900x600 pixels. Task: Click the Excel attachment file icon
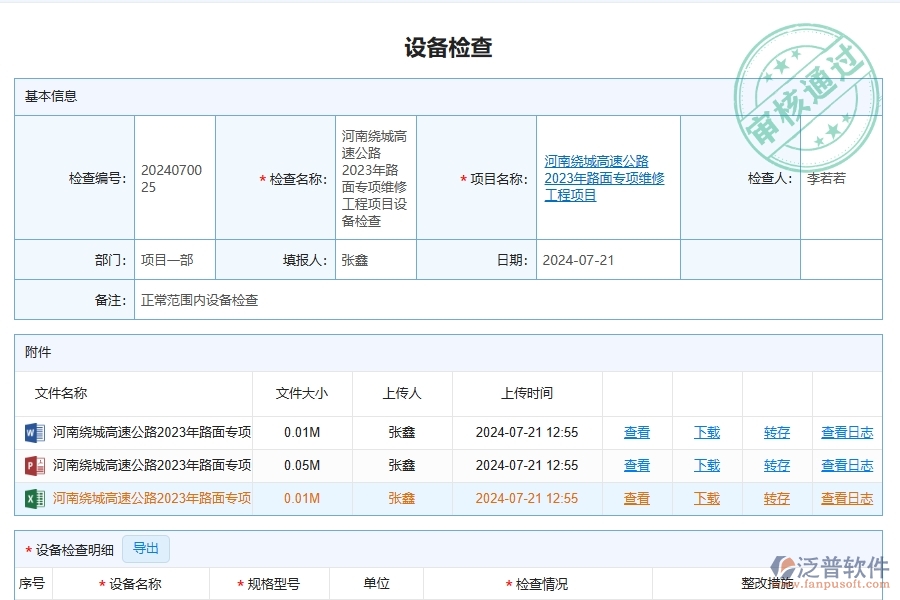pos(31,498)
